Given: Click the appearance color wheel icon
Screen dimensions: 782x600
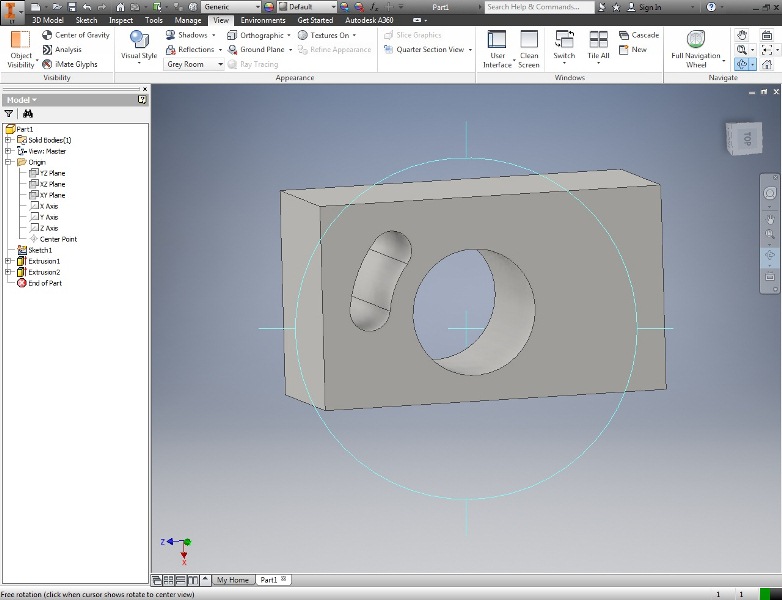Looking at the screenshot, I should (269, 6).
